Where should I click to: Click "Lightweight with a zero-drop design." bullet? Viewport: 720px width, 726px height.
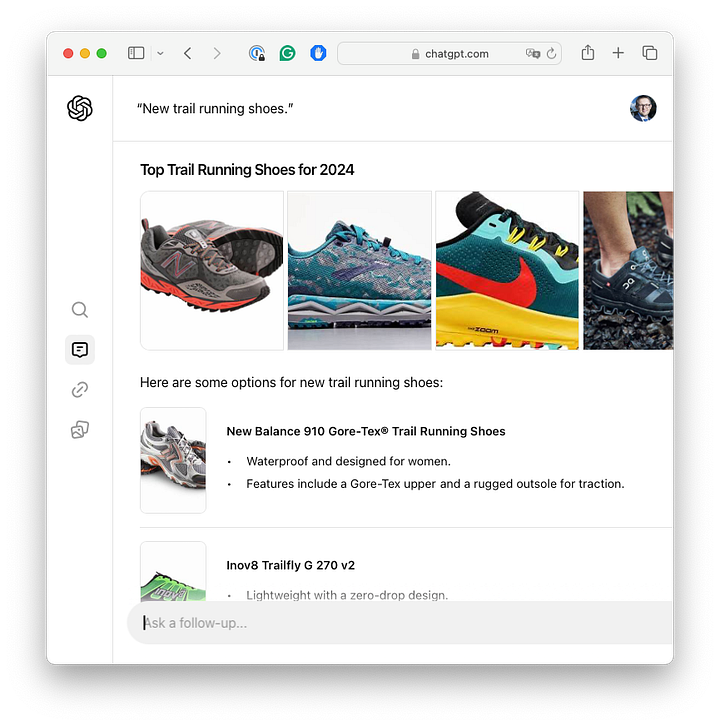point(347,595)
